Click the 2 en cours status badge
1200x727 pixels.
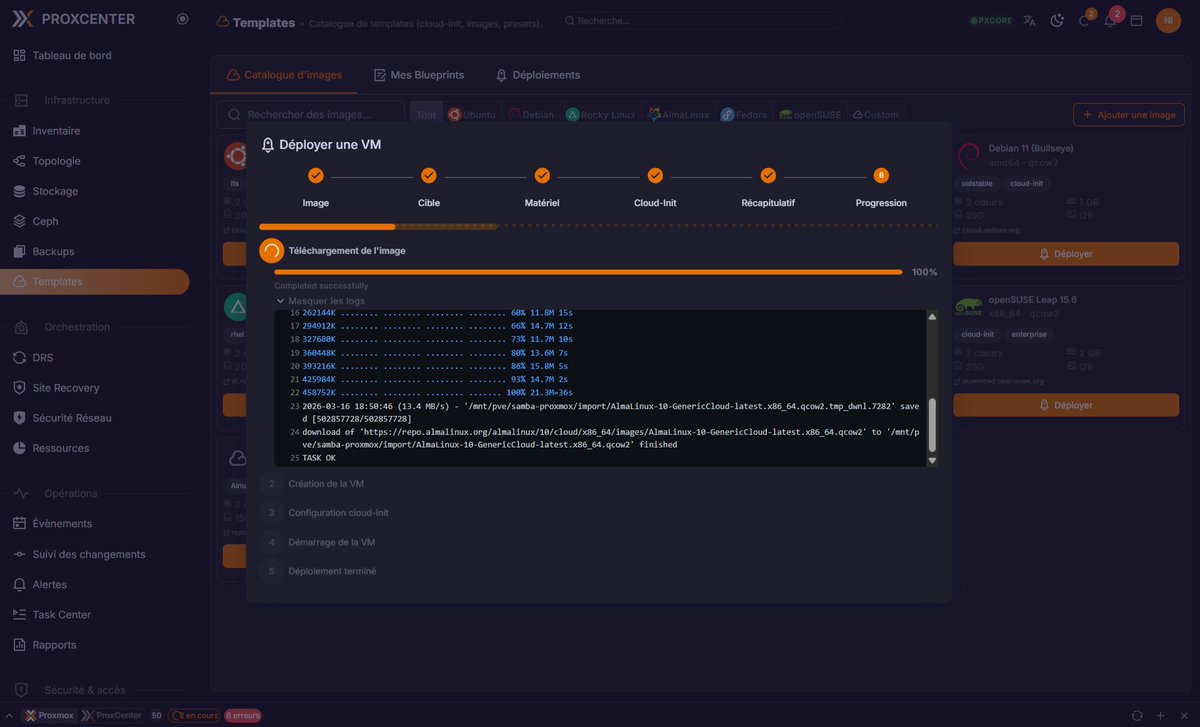[x=194, y=716]
